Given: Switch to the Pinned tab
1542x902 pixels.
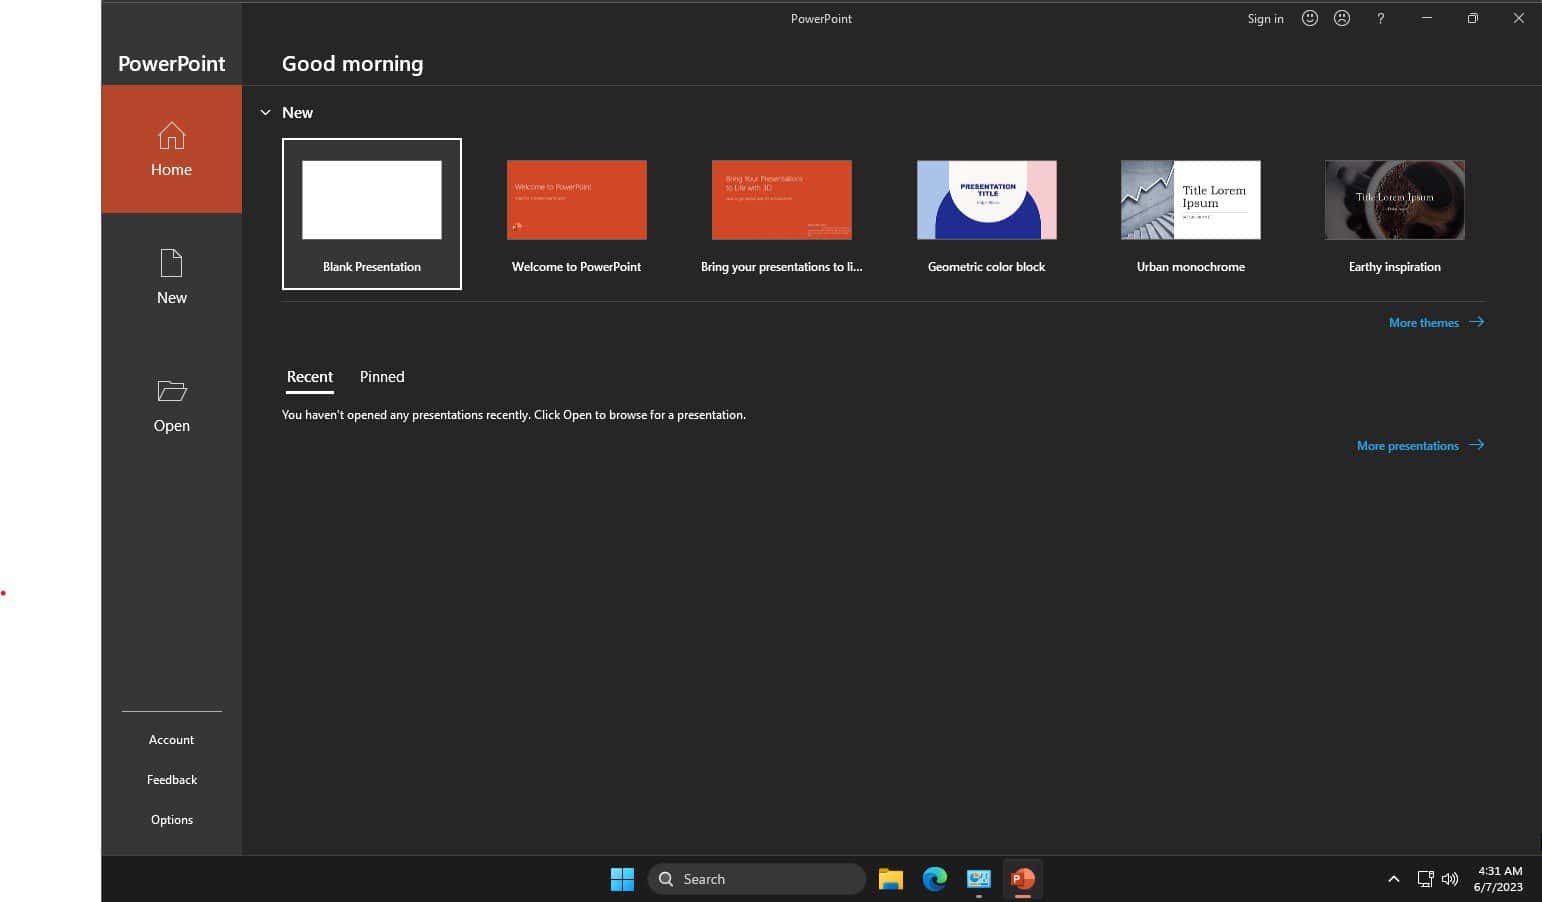Looking at the screenshot, I should click(382, 377).
